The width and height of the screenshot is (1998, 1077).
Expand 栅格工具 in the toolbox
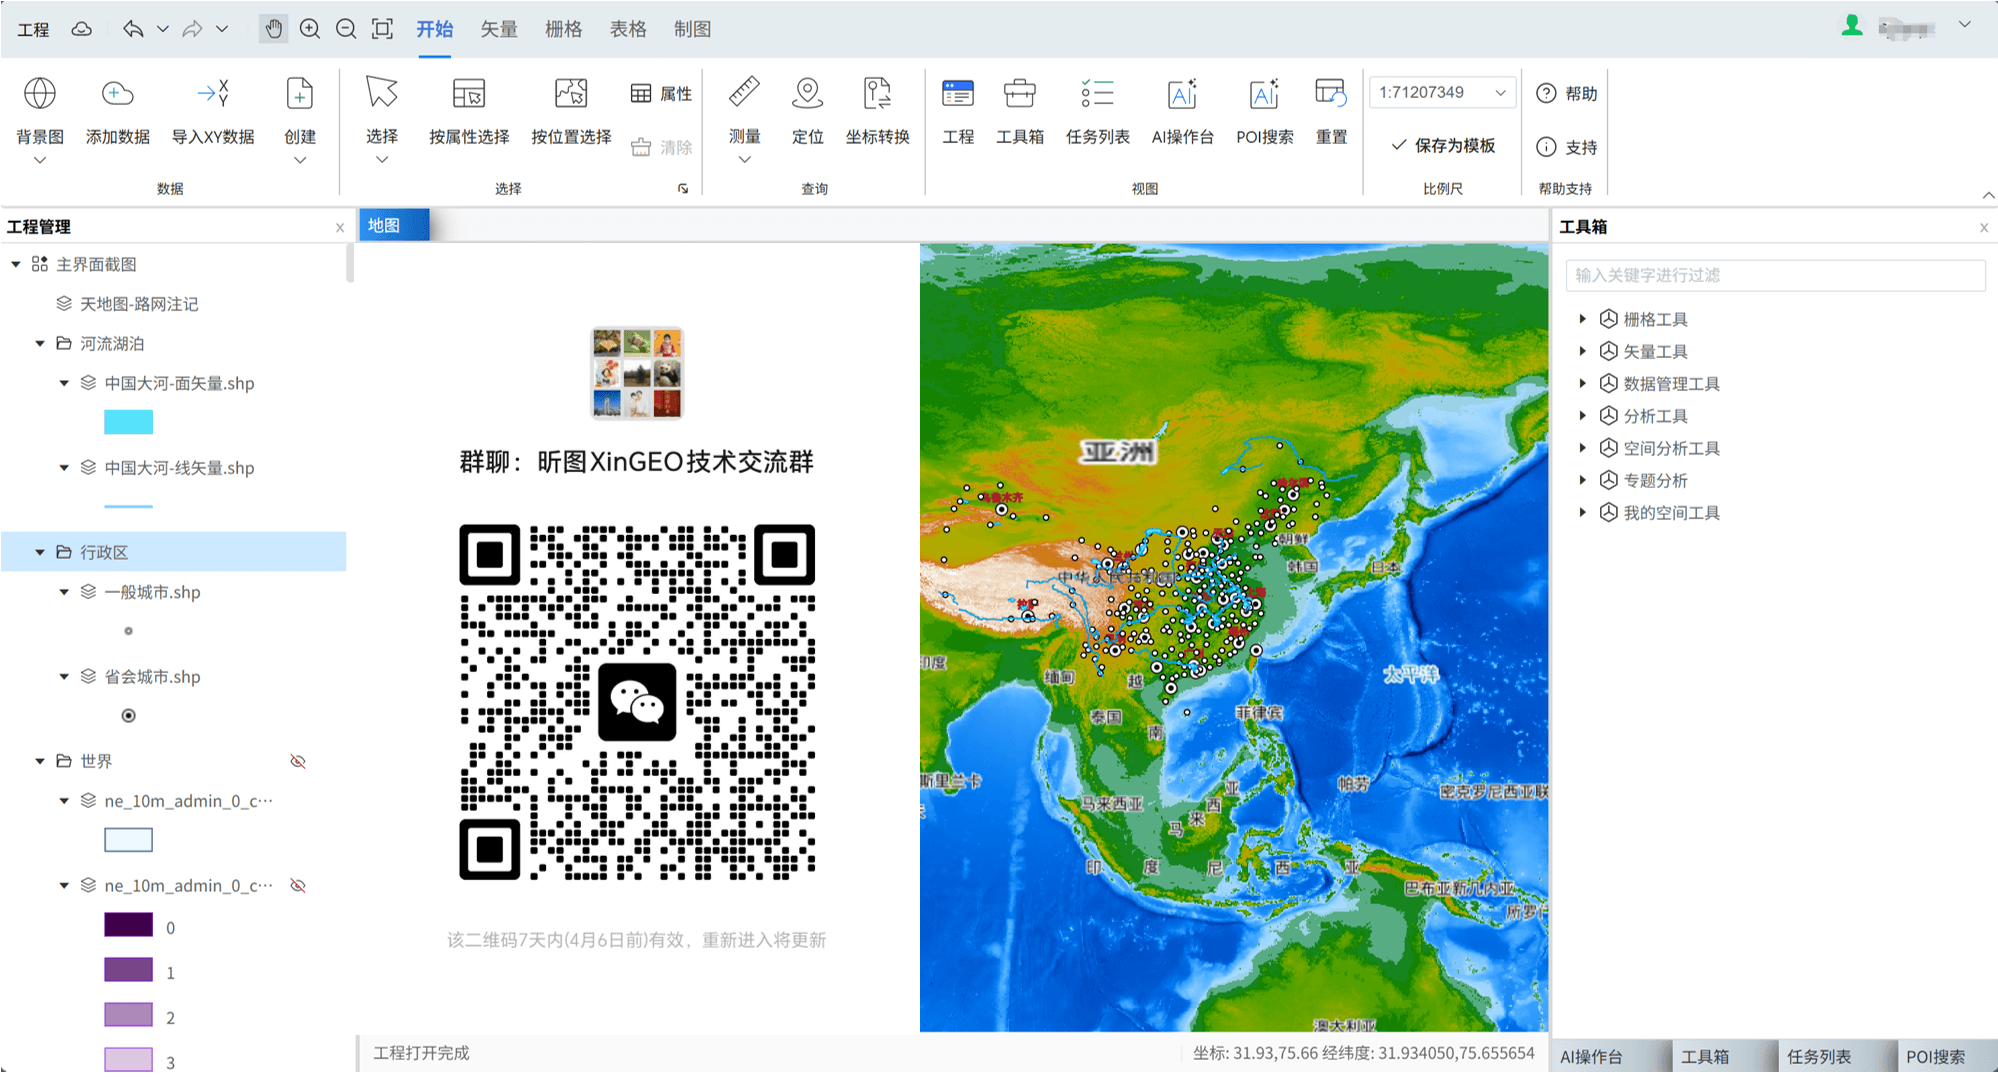click(1582, 319)
